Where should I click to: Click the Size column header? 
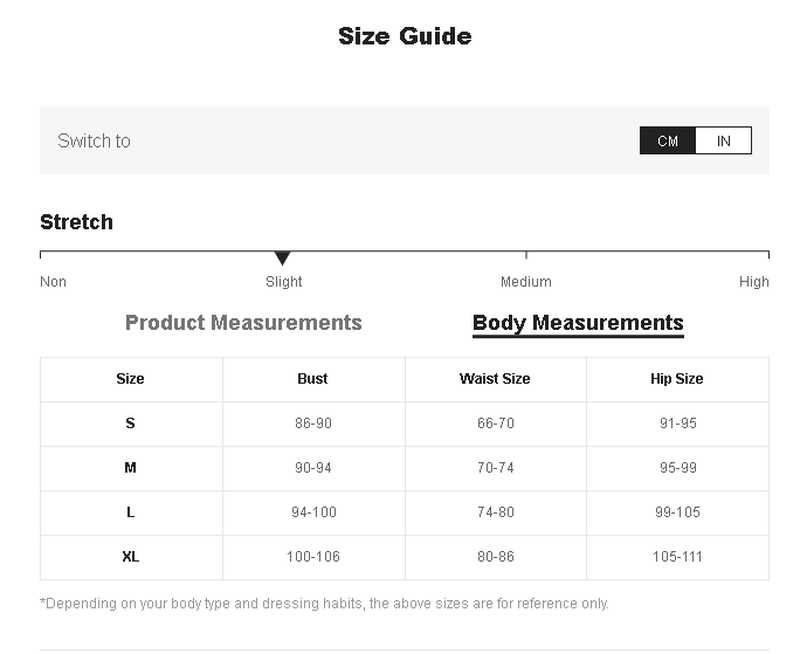click(x=130, y=379)
